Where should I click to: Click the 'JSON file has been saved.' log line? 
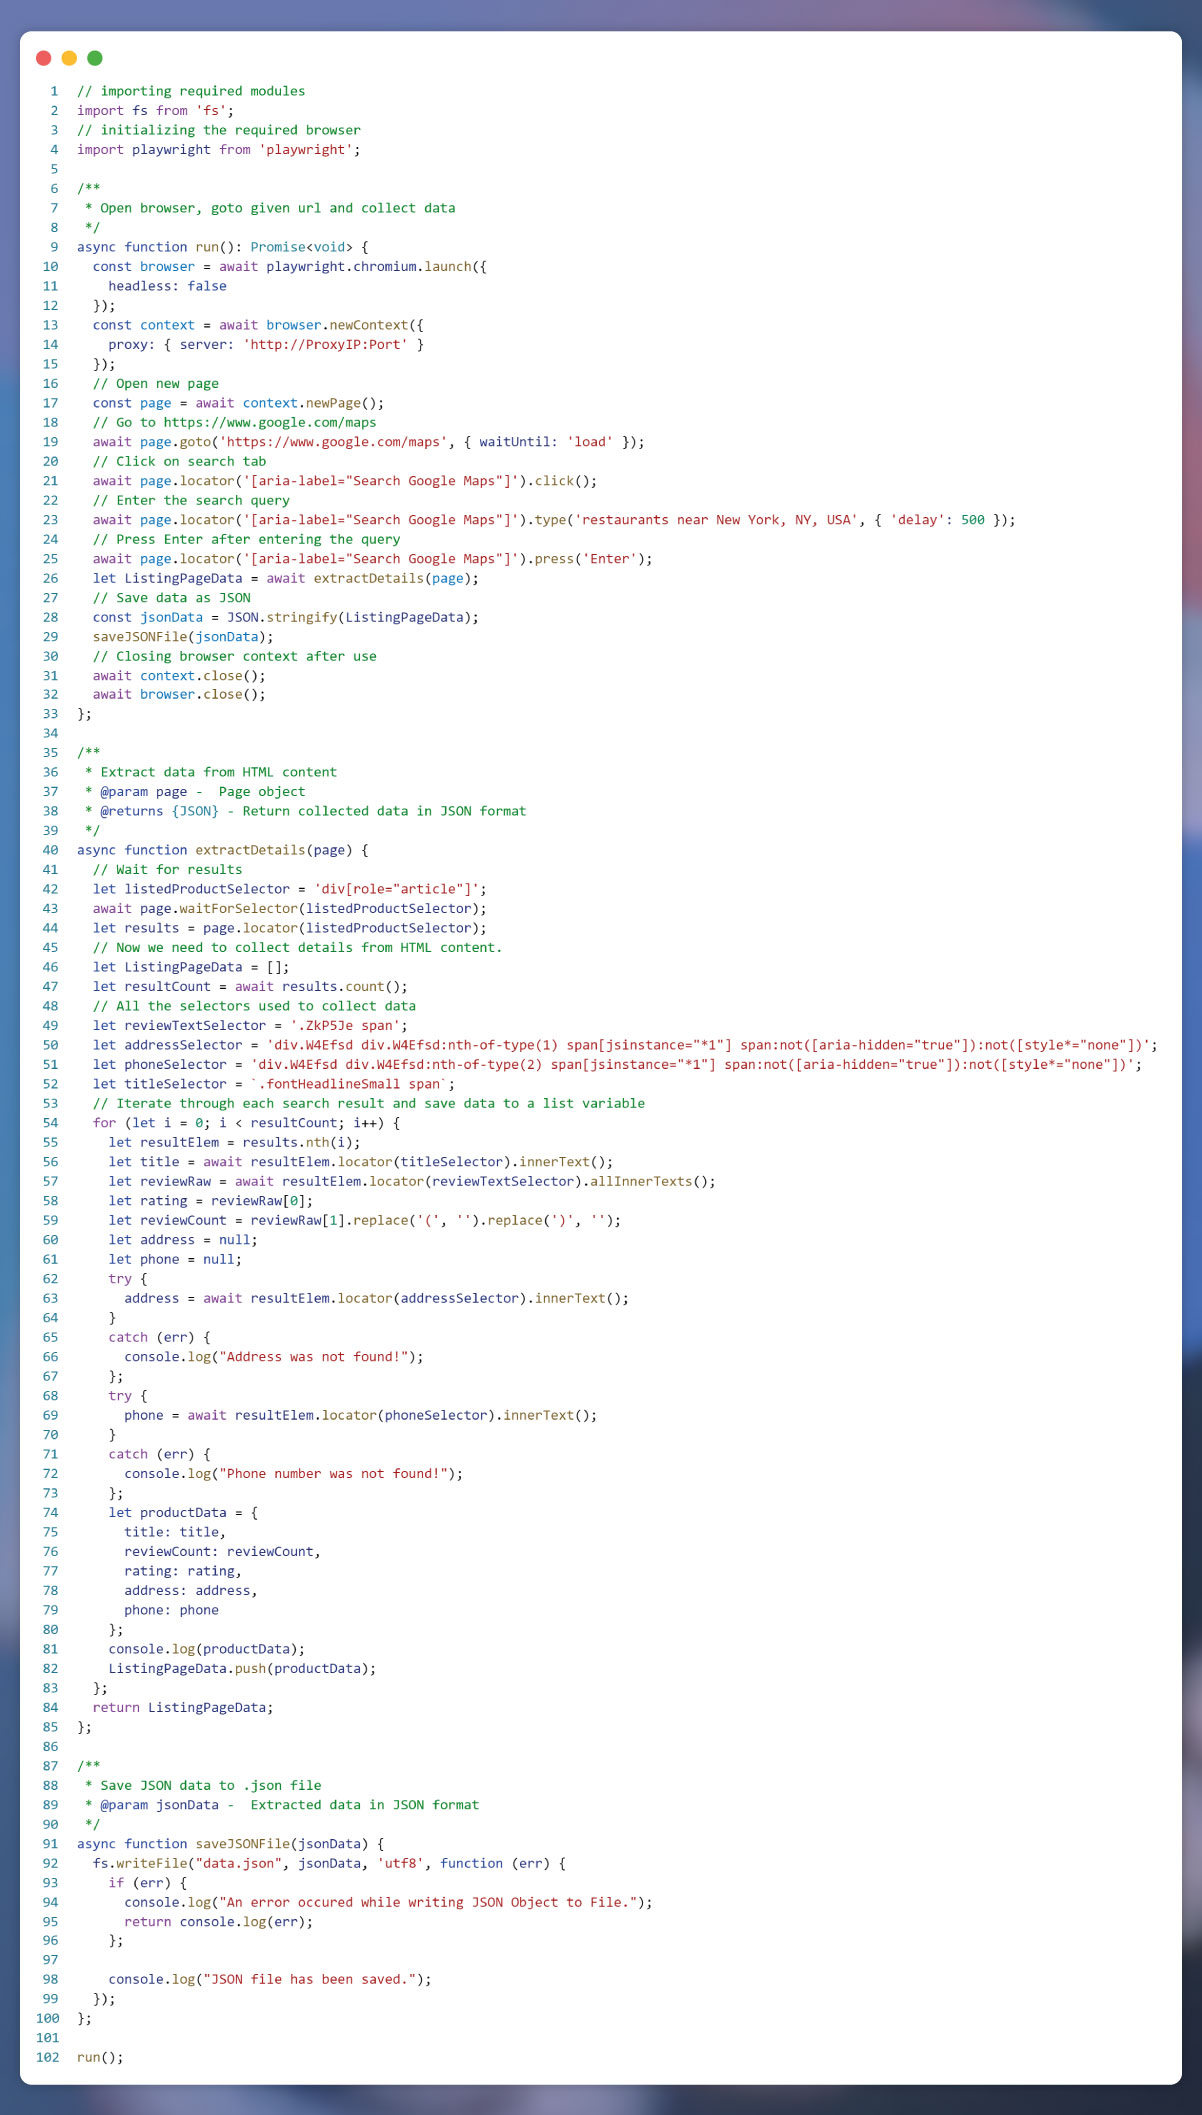270,1980
